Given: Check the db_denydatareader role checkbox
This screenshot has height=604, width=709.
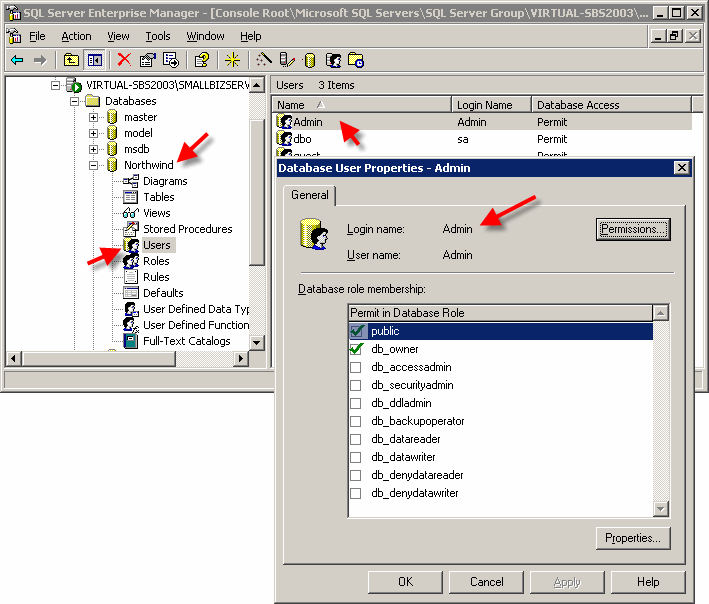Looking at the screenshot, I should coord(356,475).
